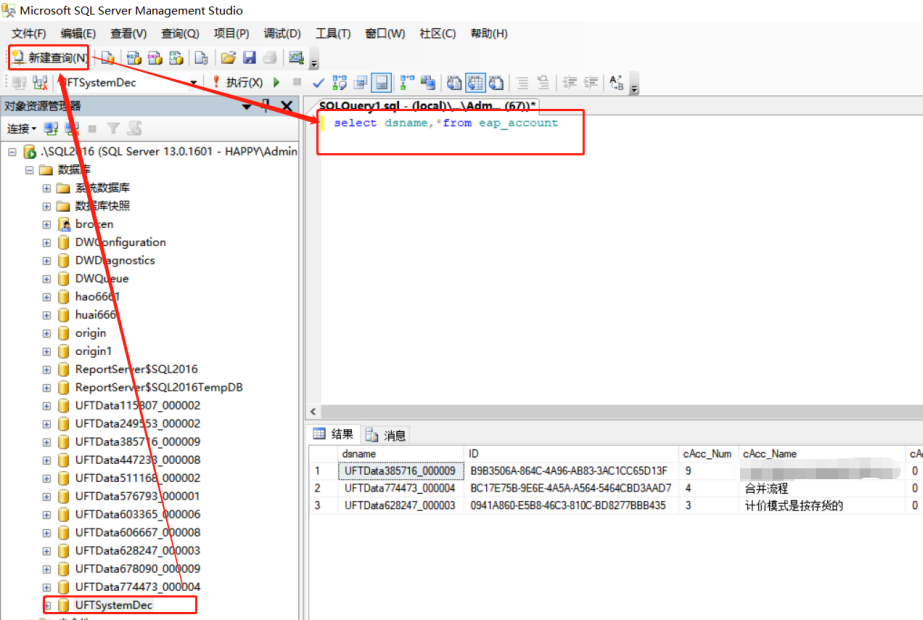Click the Results to Grid icon
This screenshot has height=620, width=923.
click(x=475, y=83)
